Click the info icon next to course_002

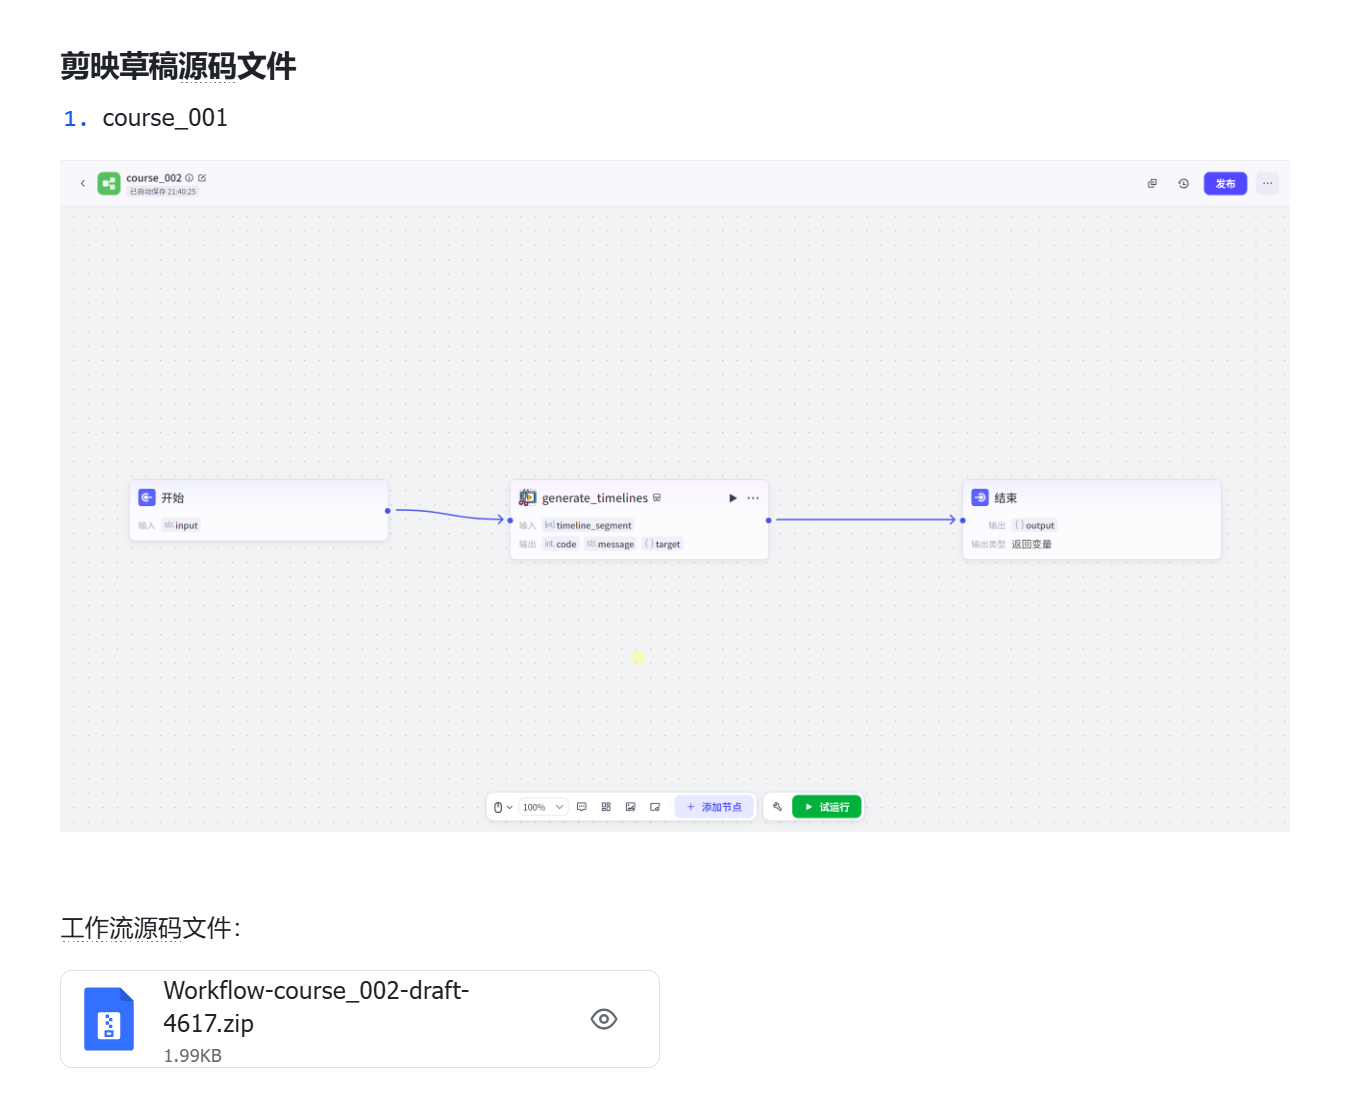point(189,178)
